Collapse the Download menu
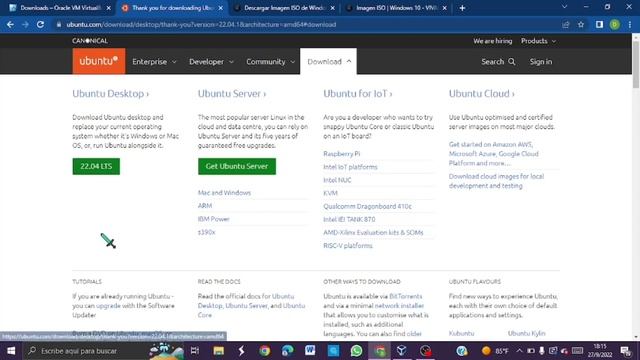Image resolution: width=640 pixels, height=360 pixels. click(329, 62)
